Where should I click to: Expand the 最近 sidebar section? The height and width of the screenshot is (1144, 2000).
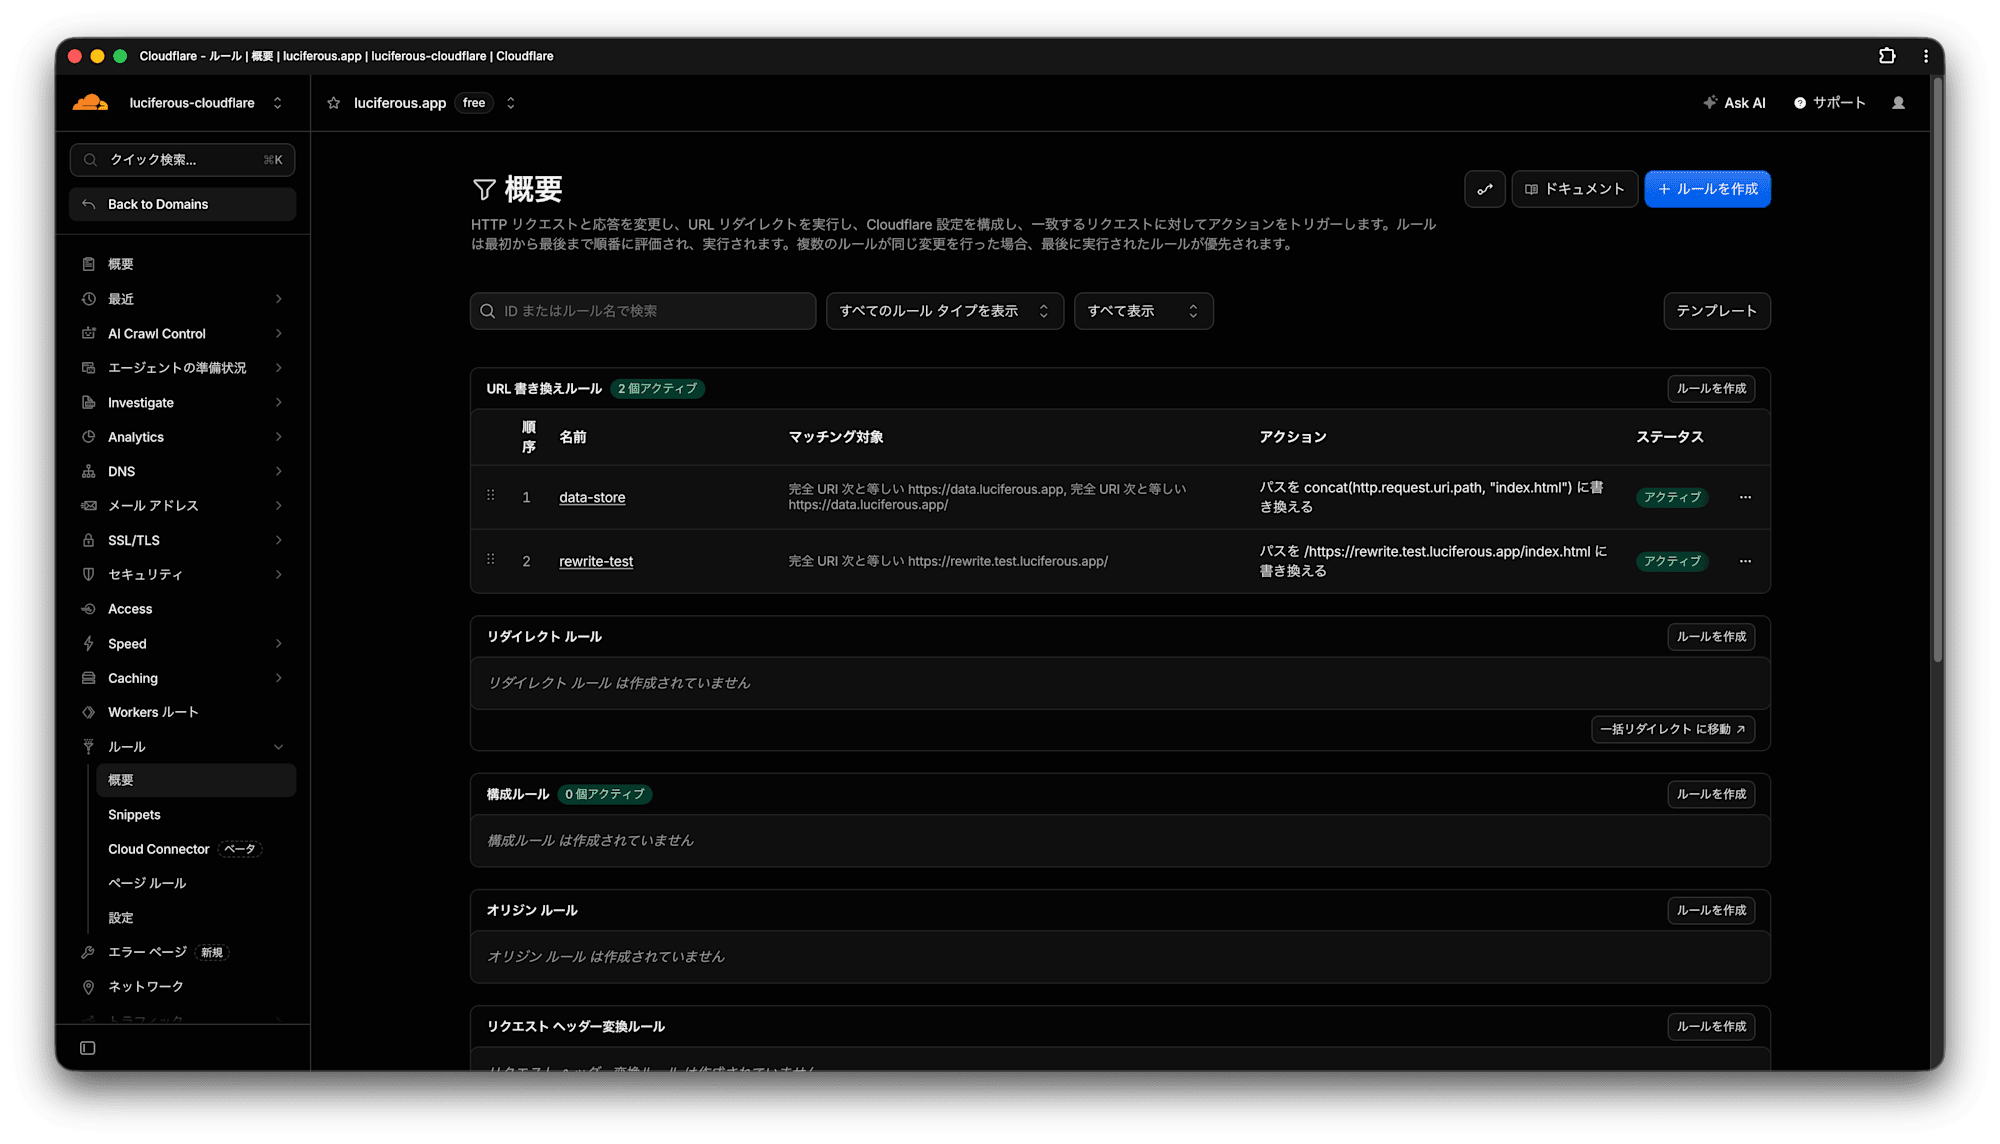[x=279, y=299]
